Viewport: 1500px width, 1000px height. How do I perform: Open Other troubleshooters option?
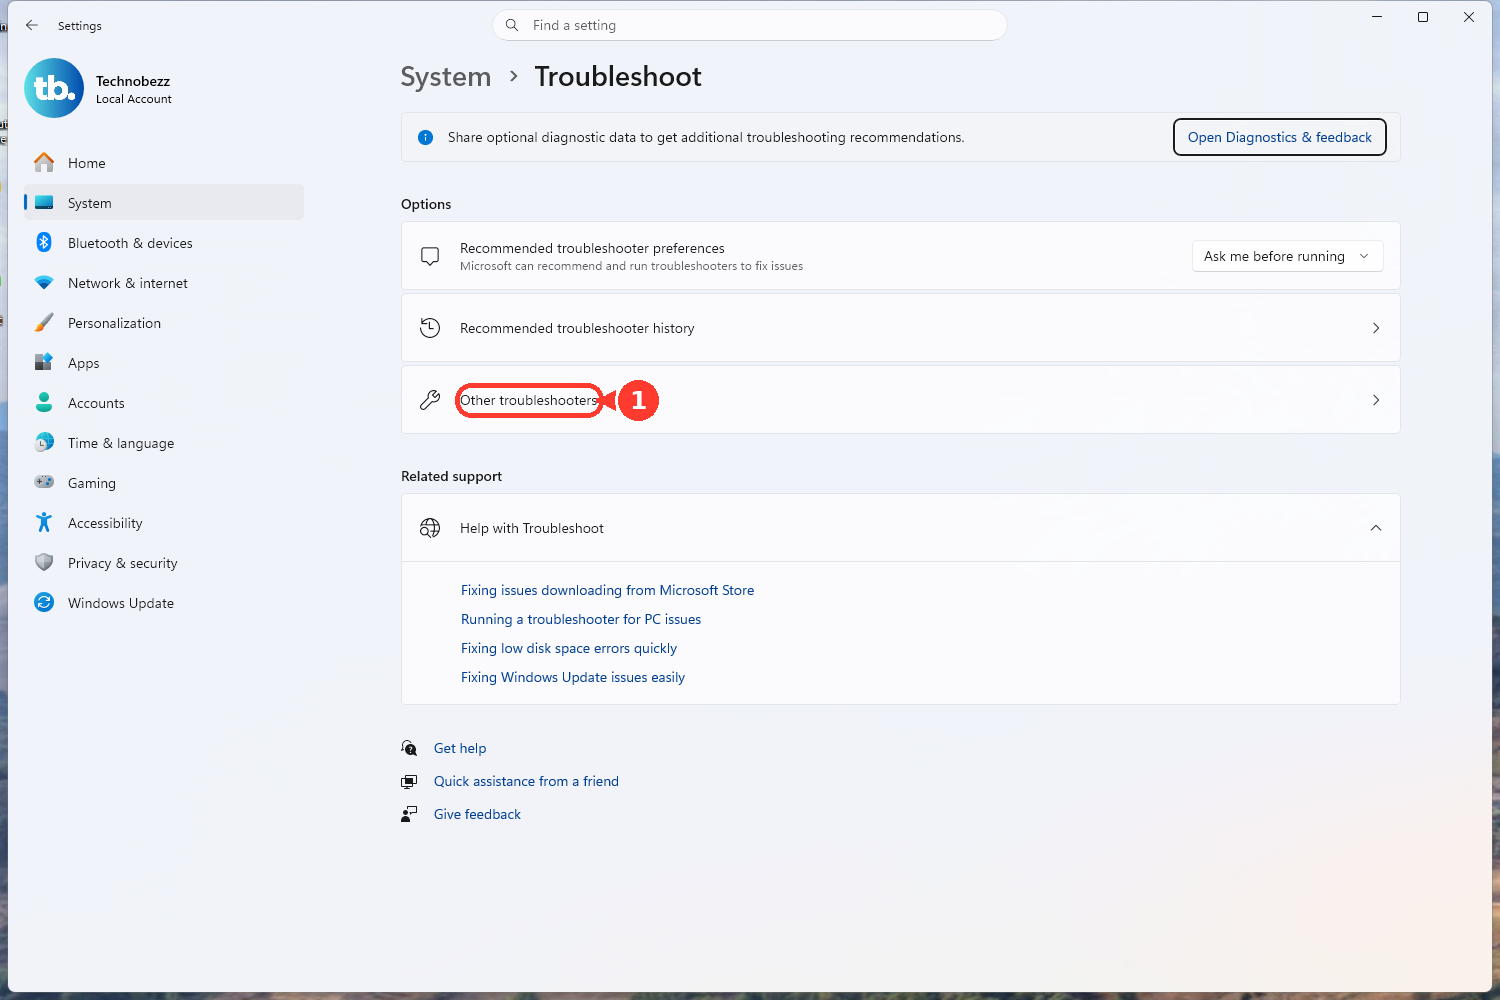pos(900,400)
